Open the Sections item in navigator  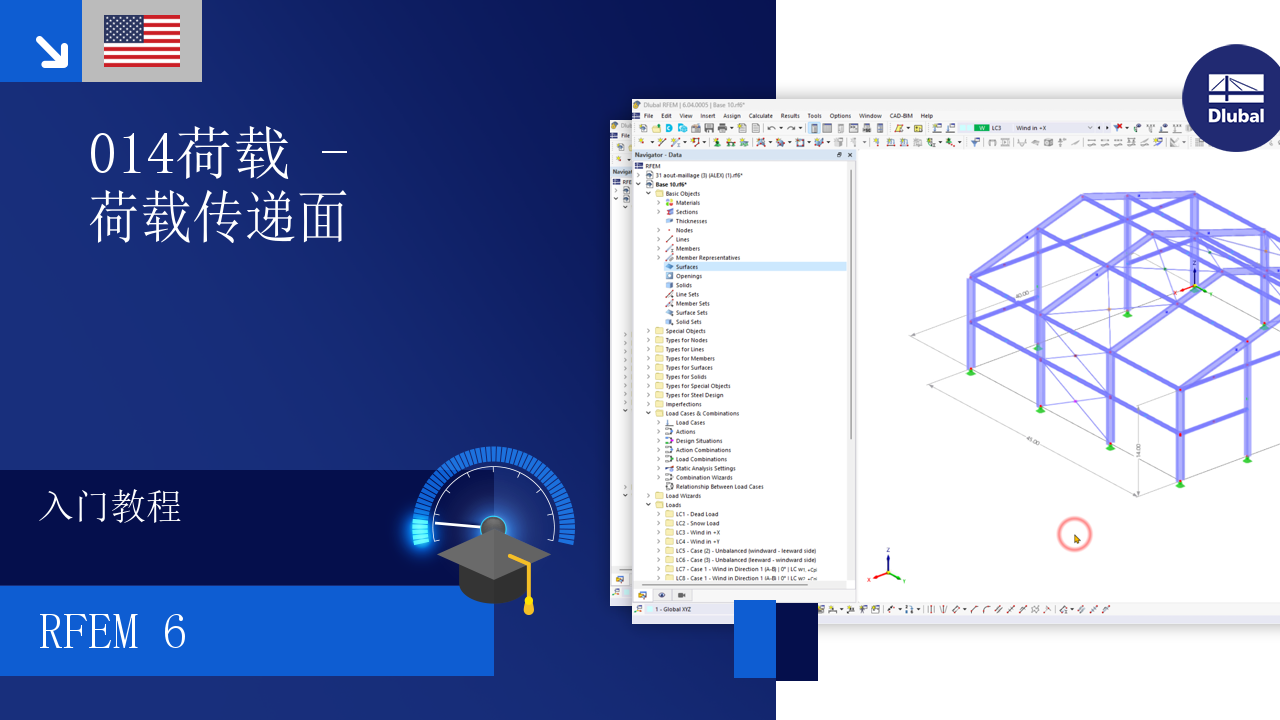point(688,211)
